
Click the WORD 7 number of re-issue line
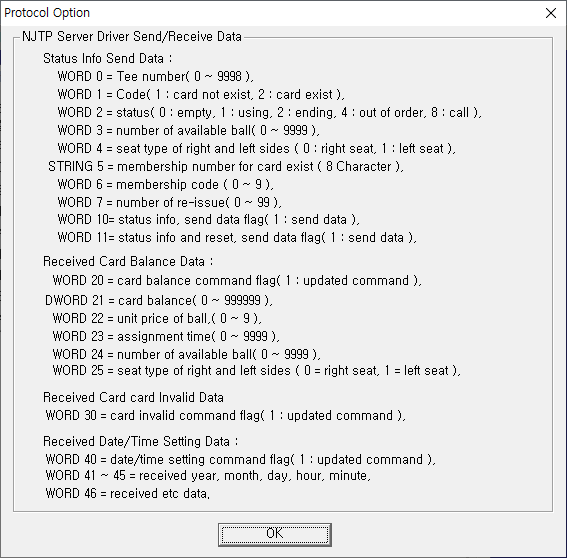point(169,202)
